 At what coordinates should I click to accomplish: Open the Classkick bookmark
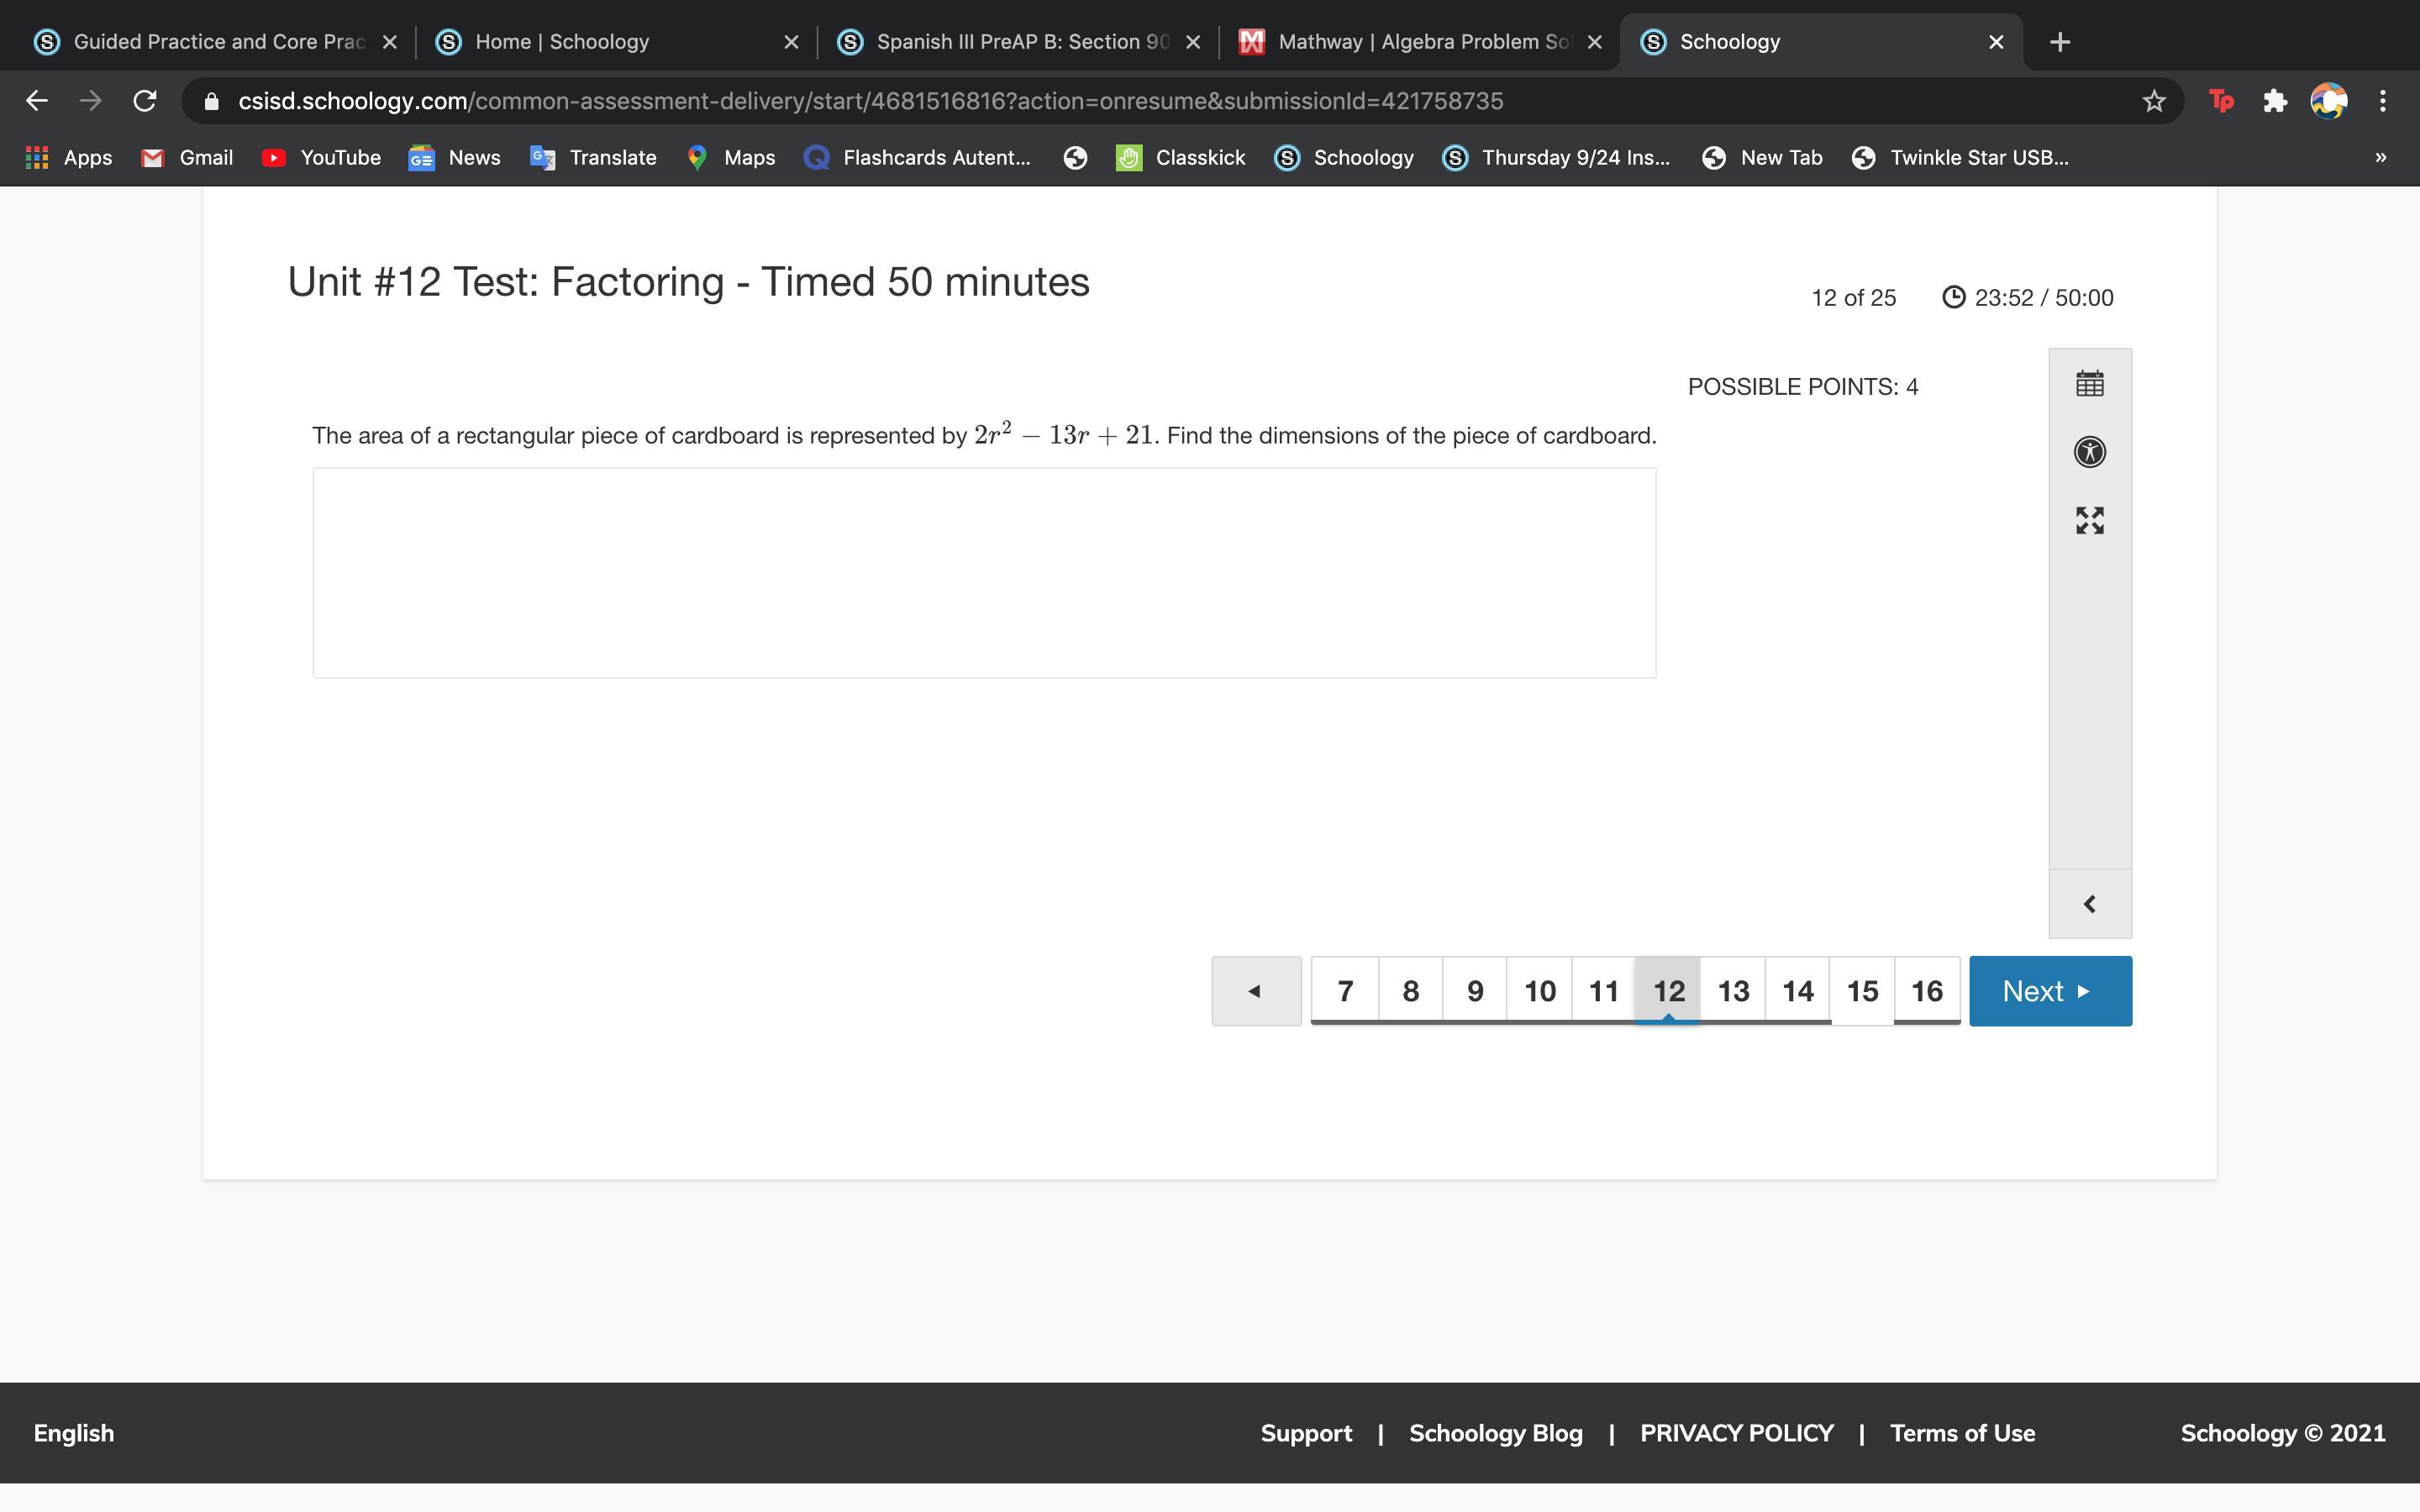(1181, 158)
